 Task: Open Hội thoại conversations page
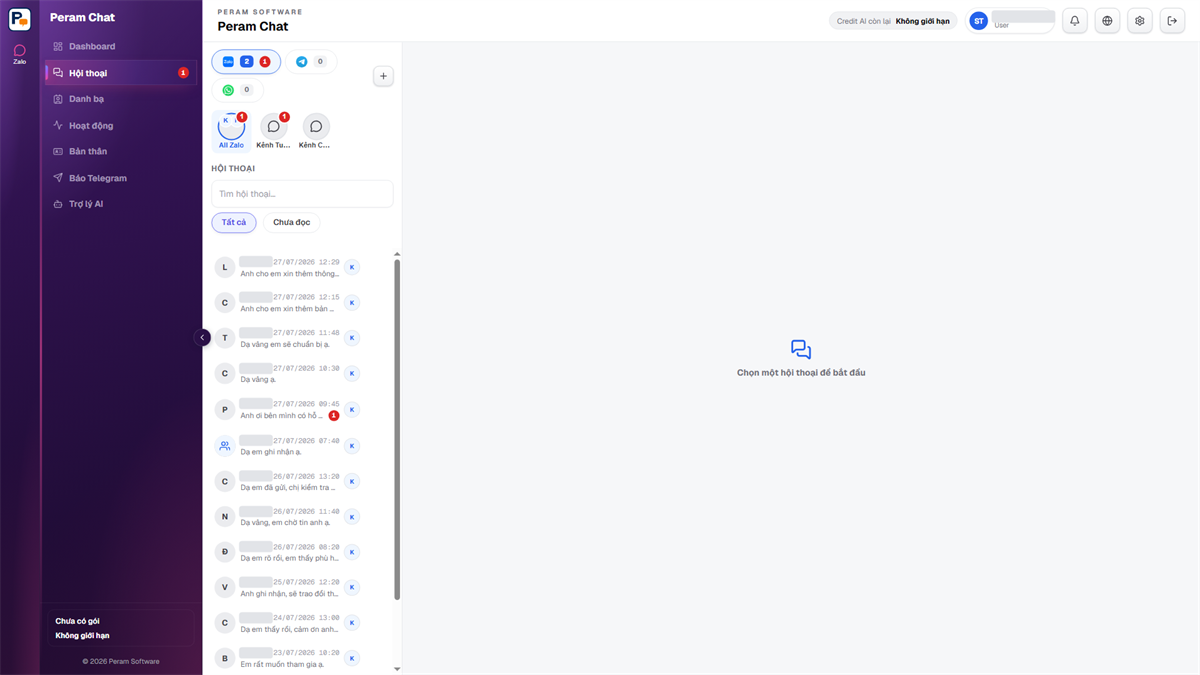click(121, 73)
